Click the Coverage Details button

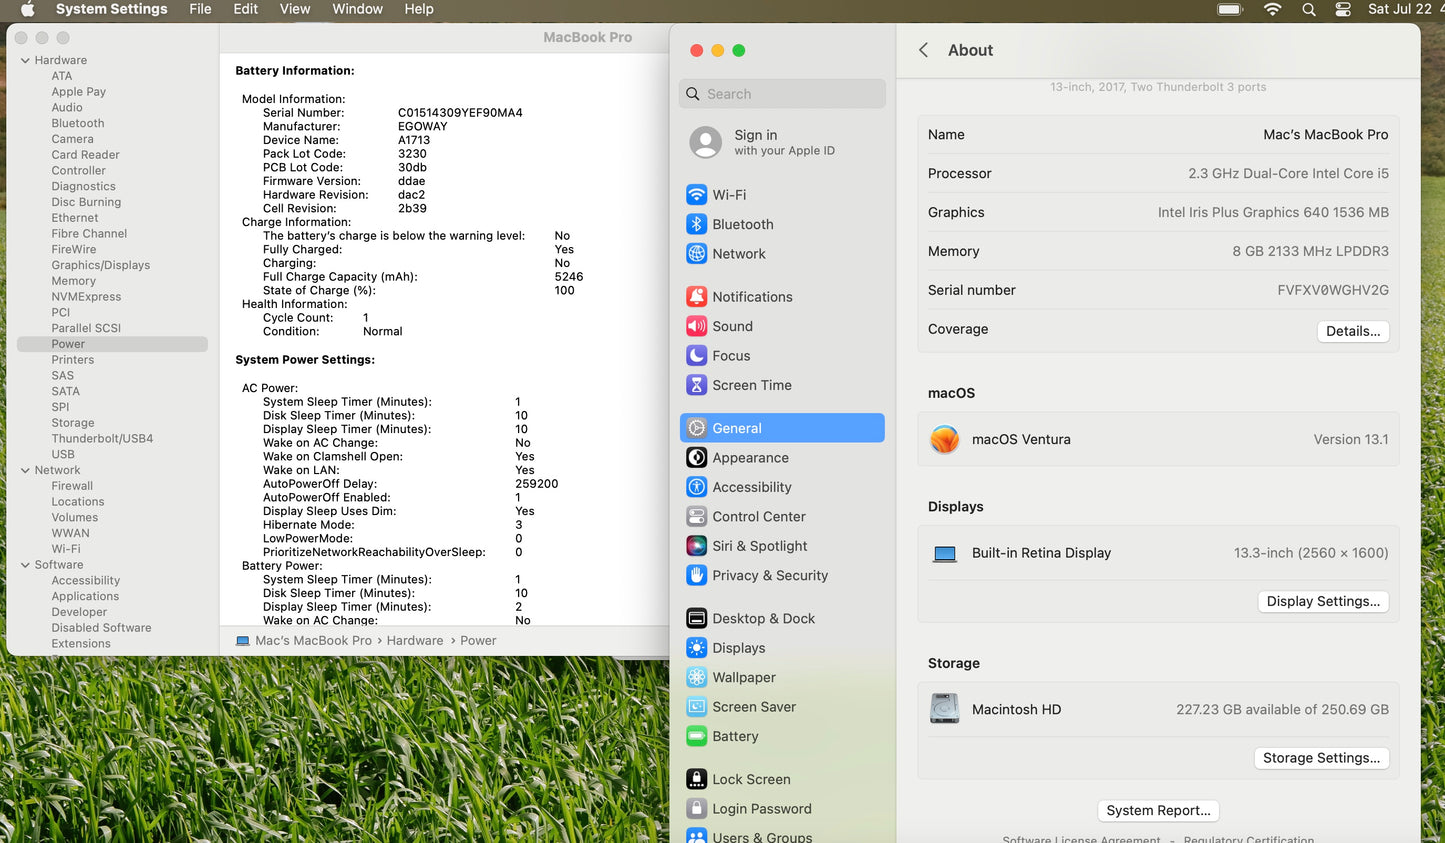tap(1352, 331)
